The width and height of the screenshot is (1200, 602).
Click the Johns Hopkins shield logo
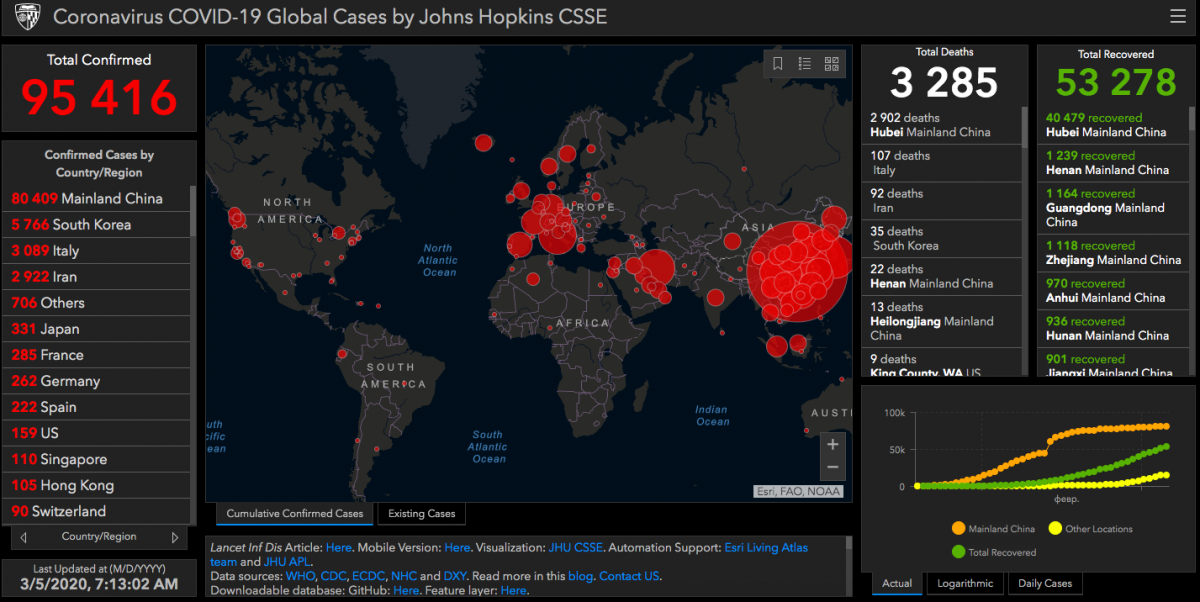pos(29,17)
